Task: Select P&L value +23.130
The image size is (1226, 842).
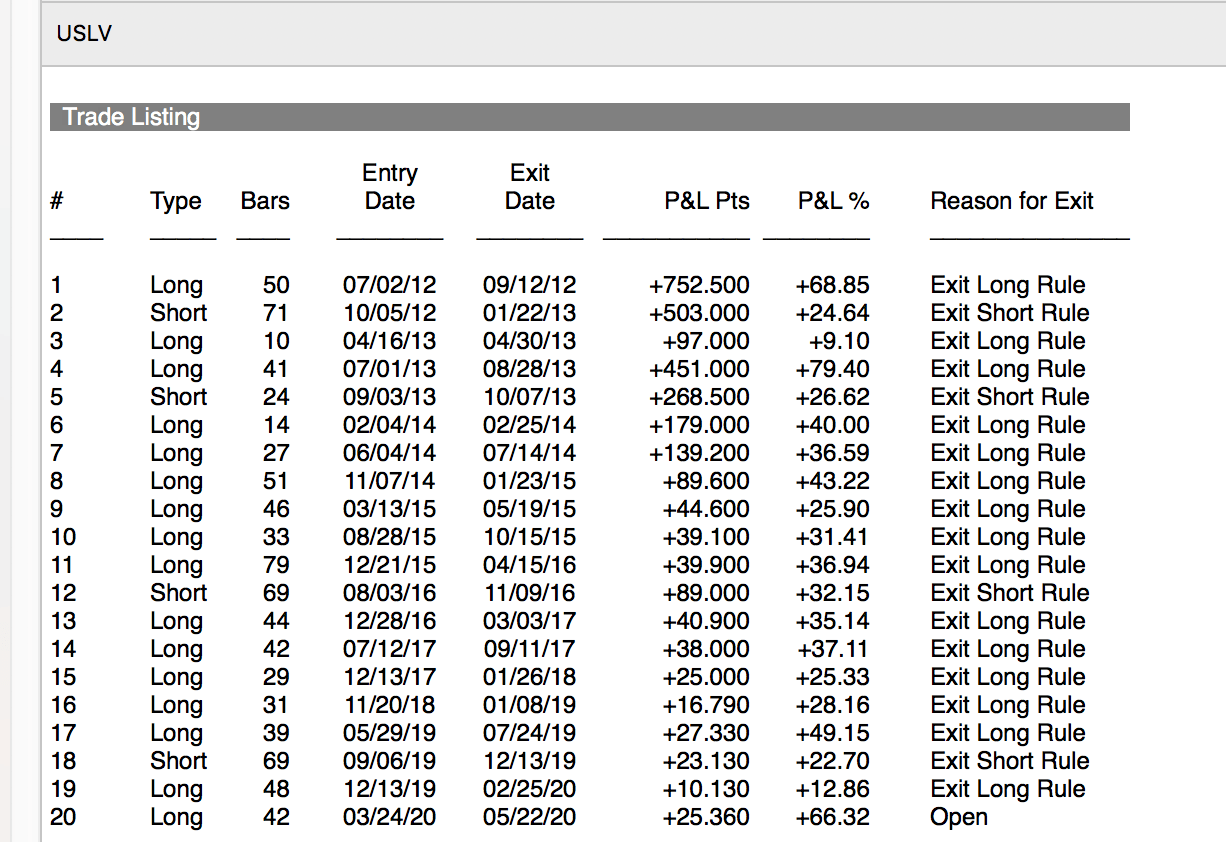Action: (706, 761)
